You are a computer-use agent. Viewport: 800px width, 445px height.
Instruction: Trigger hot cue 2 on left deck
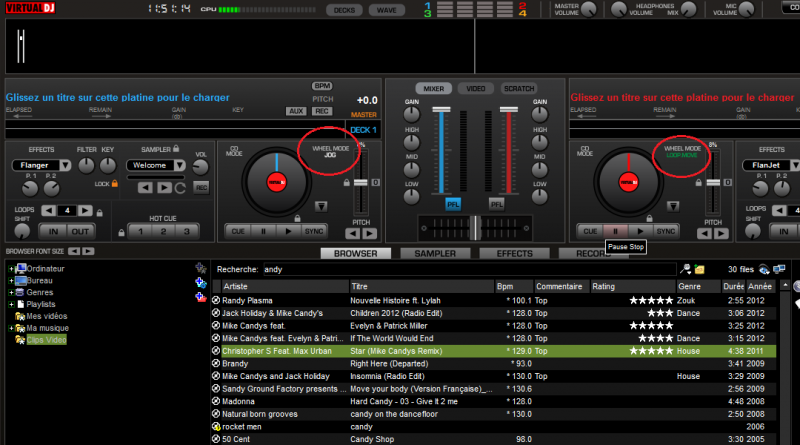161,231
